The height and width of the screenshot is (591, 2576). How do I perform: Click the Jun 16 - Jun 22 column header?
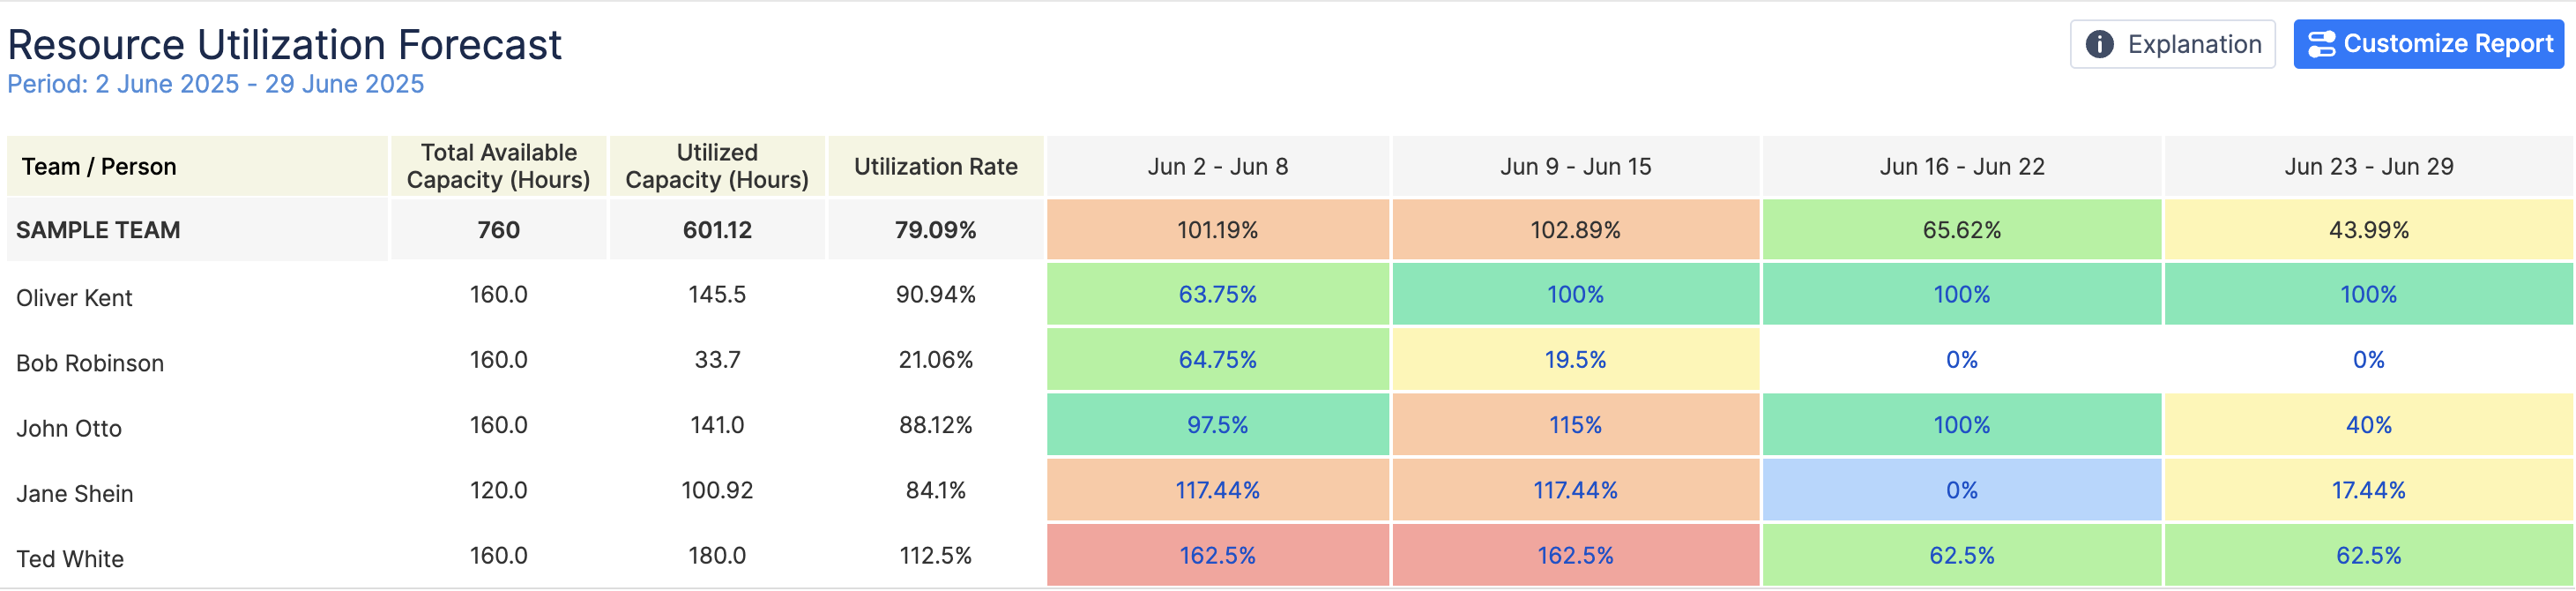1961,167
